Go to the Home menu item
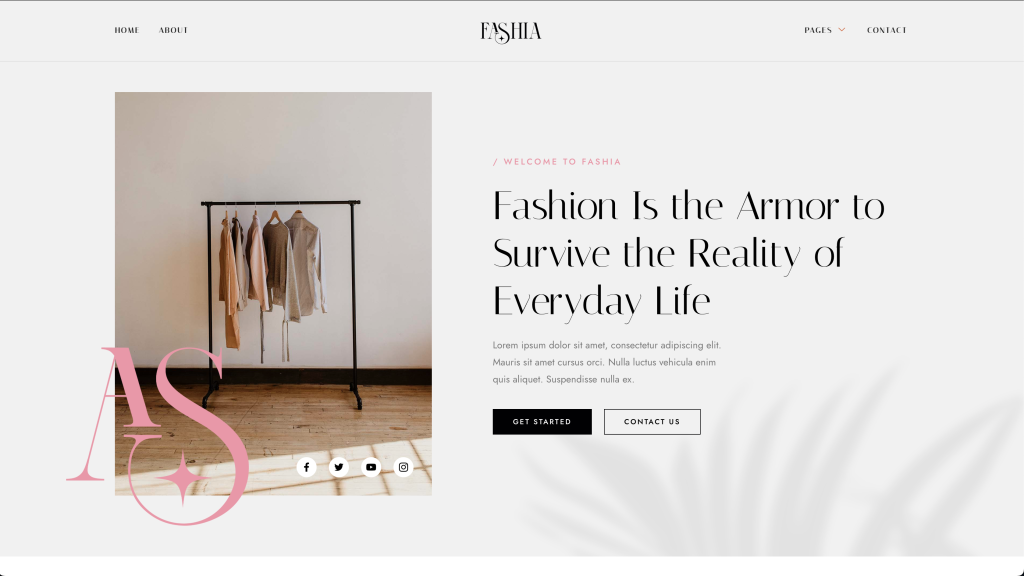This screenshot has width=1024, height=576. 127,30
